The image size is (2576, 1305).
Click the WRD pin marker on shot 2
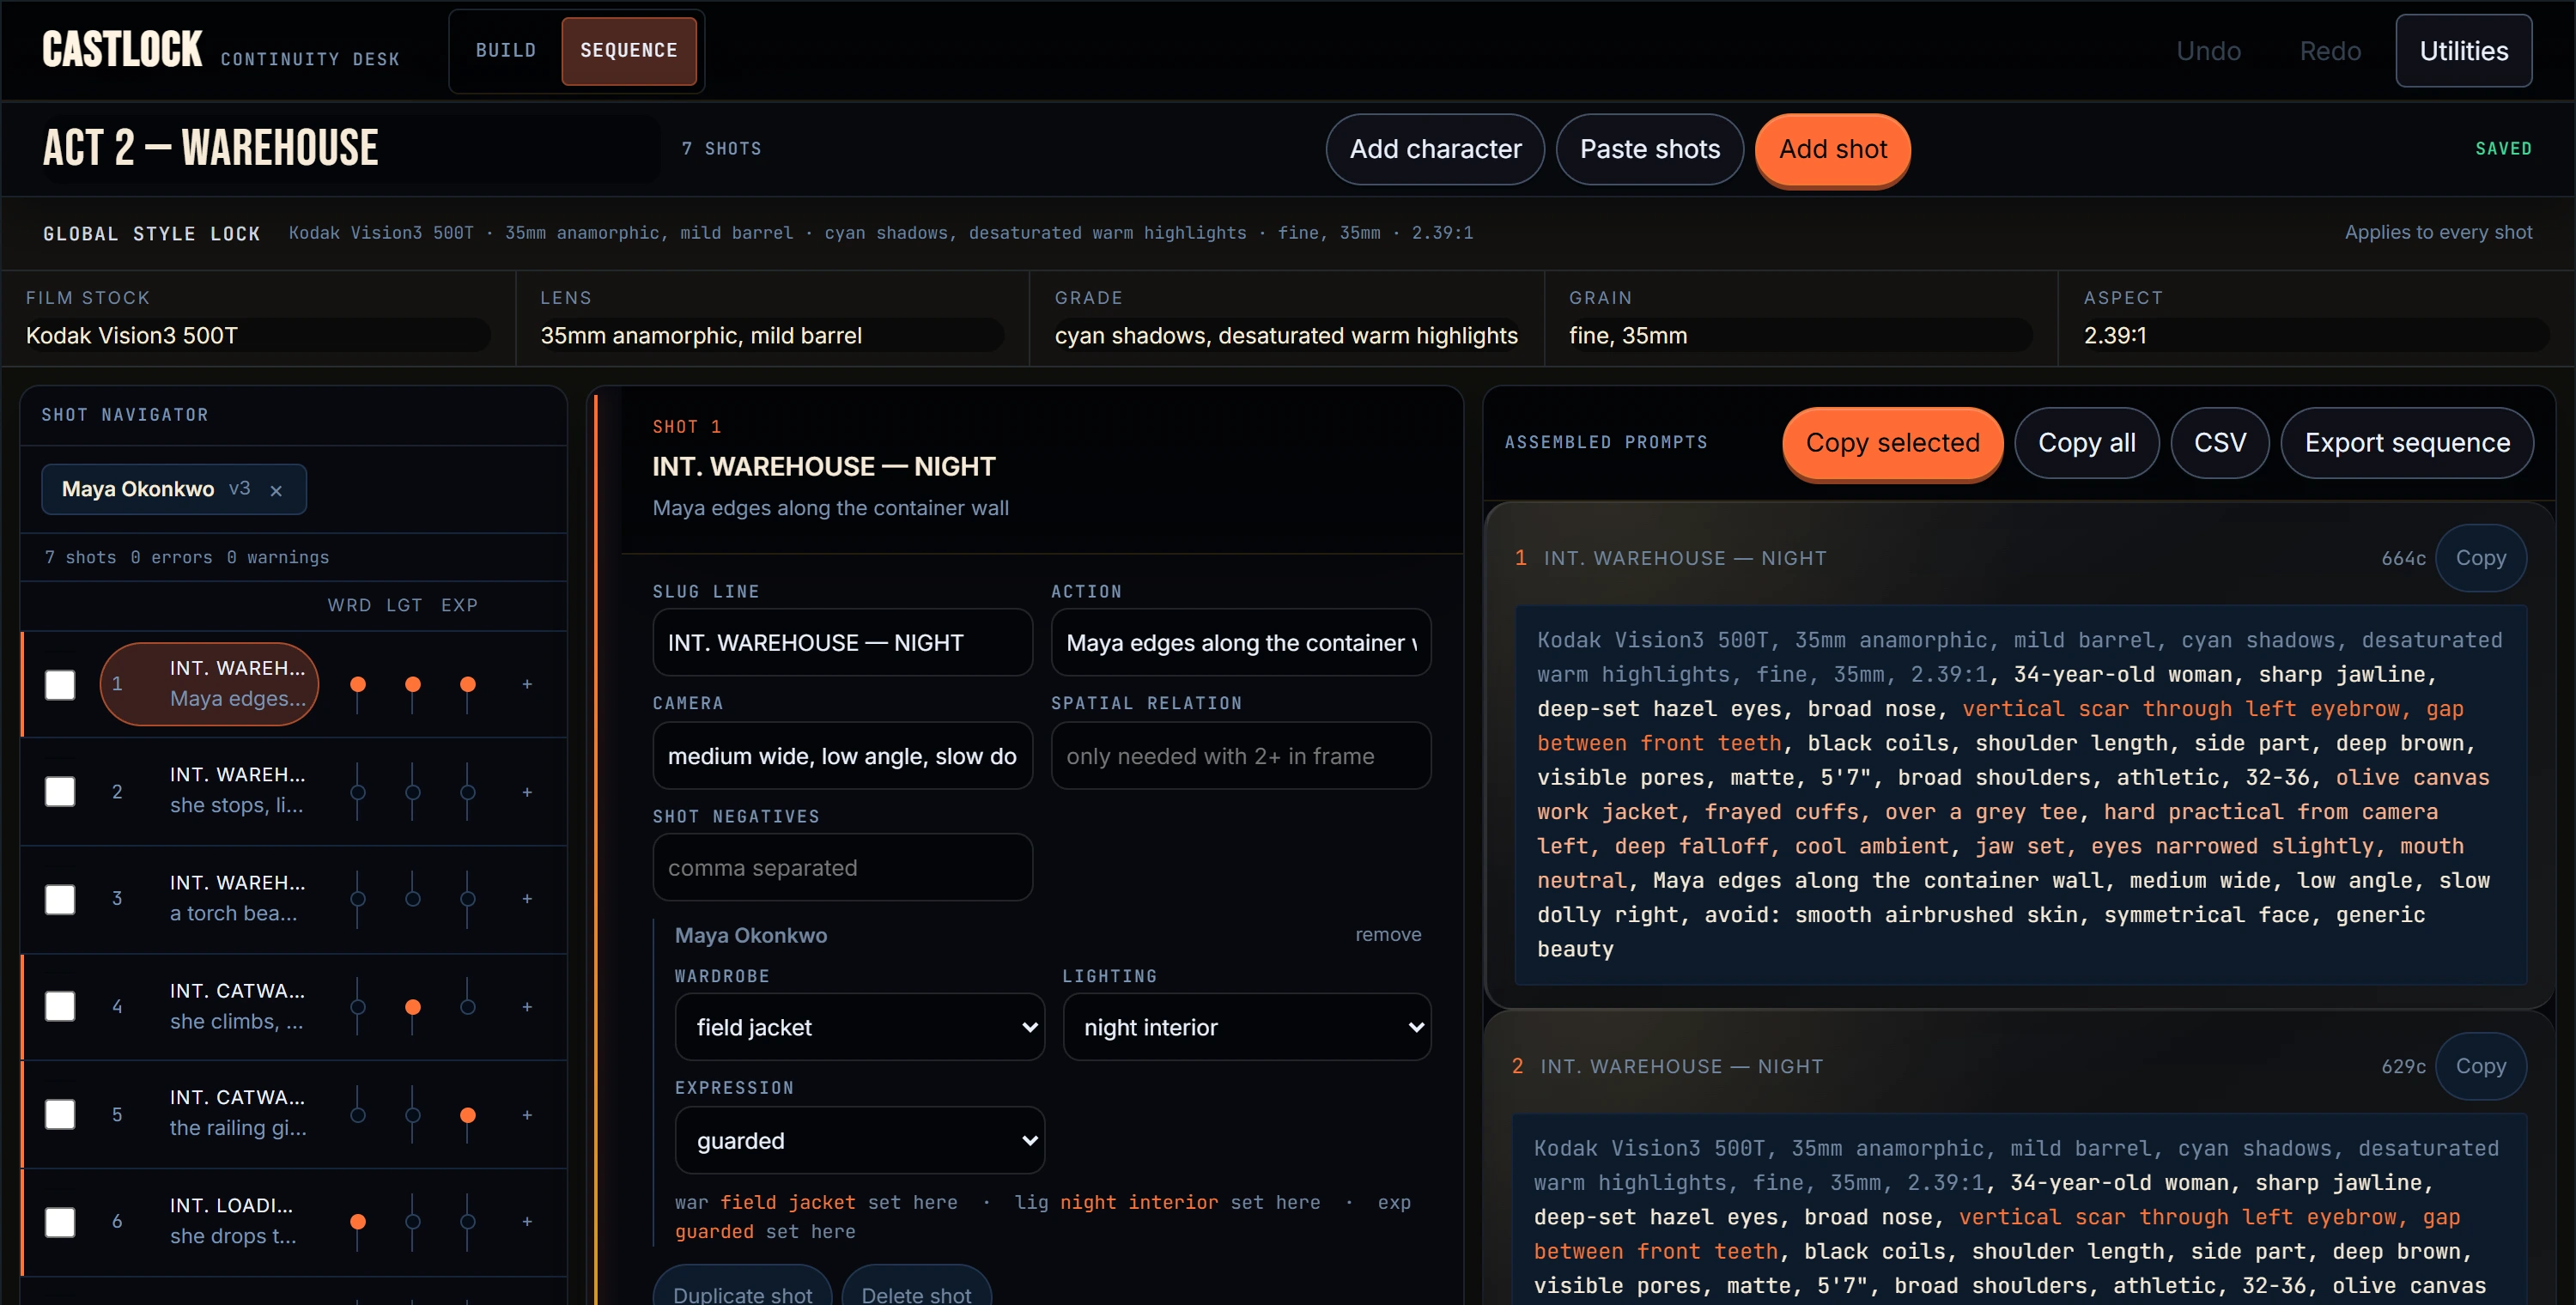point(358,792)
